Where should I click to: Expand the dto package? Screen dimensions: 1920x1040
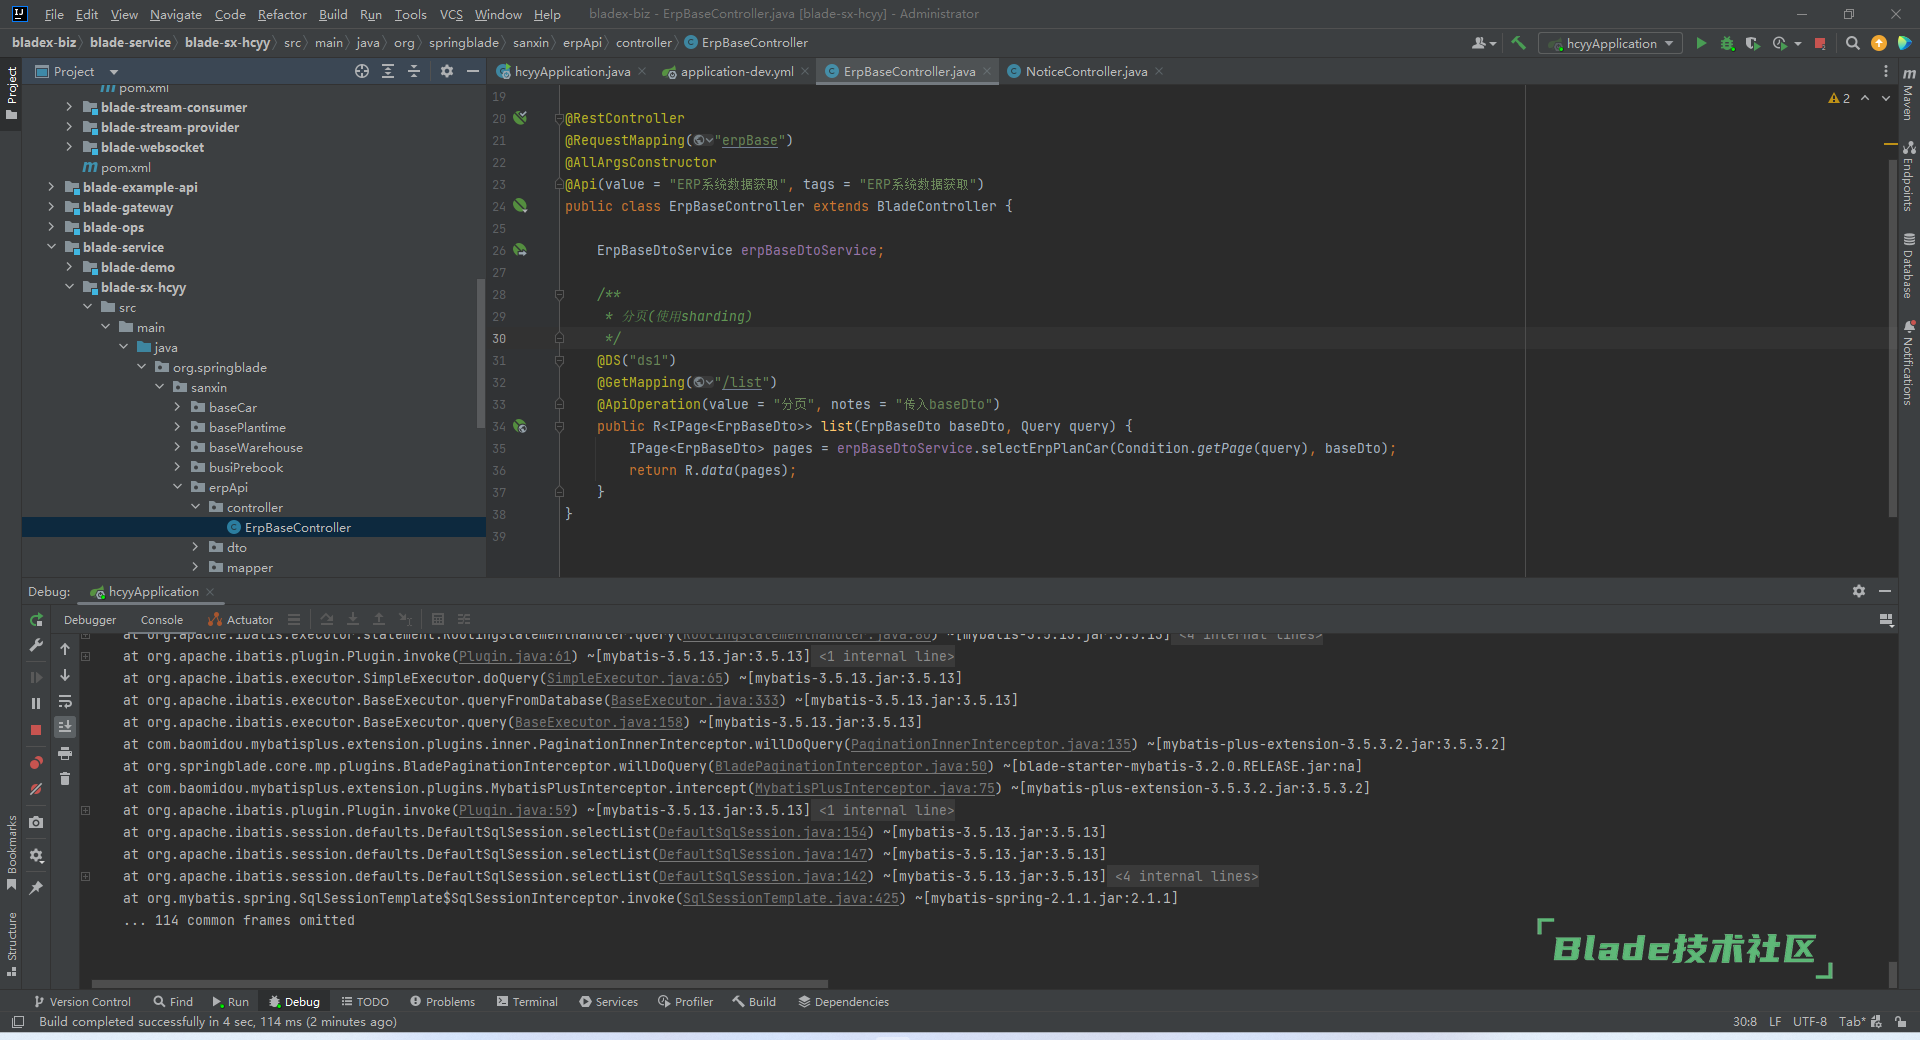point(195,547)
